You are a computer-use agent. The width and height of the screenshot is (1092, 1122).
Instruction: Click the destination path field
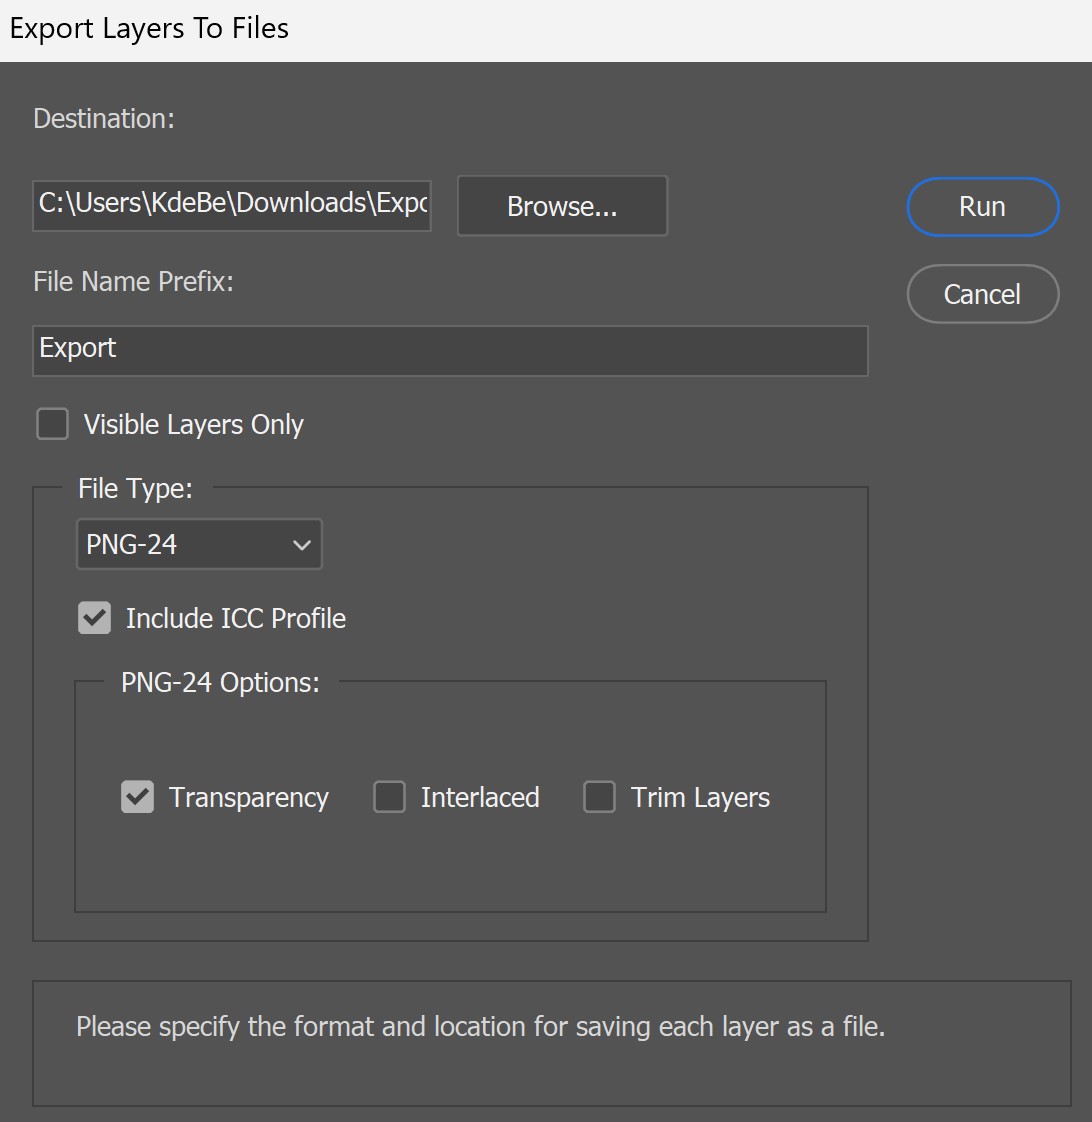click(x=231, y=206)
